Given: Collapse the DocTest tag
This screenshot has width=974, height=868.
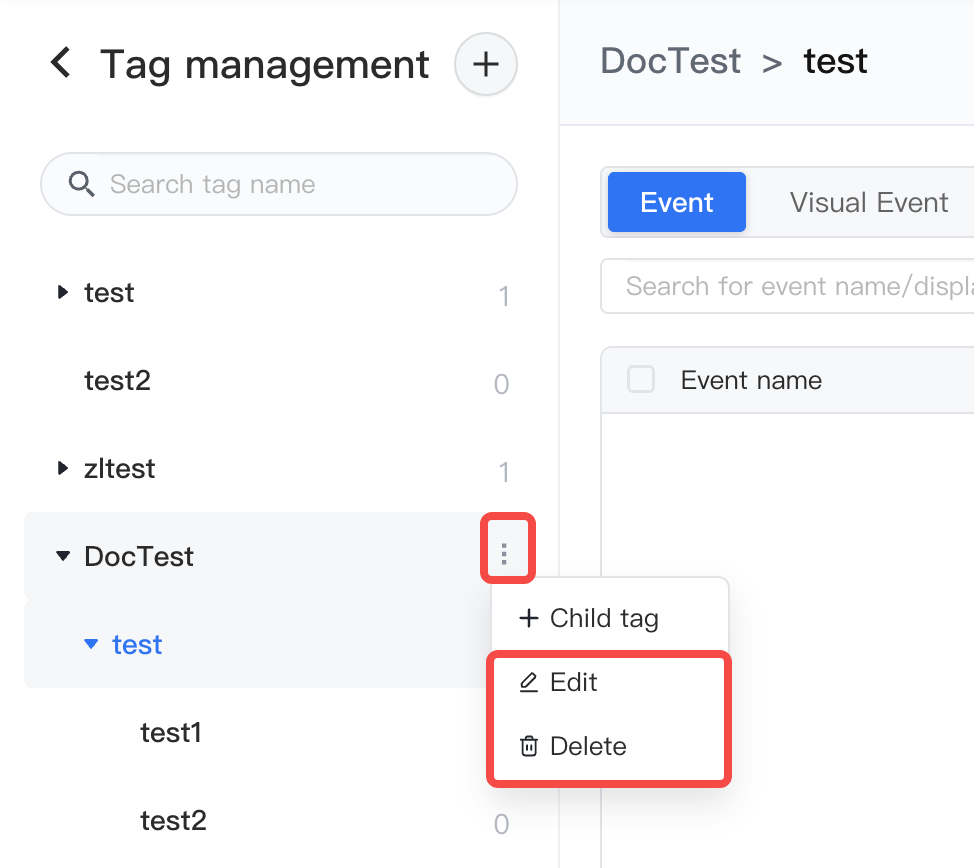Looking at the screenshot, I should 63,555.
